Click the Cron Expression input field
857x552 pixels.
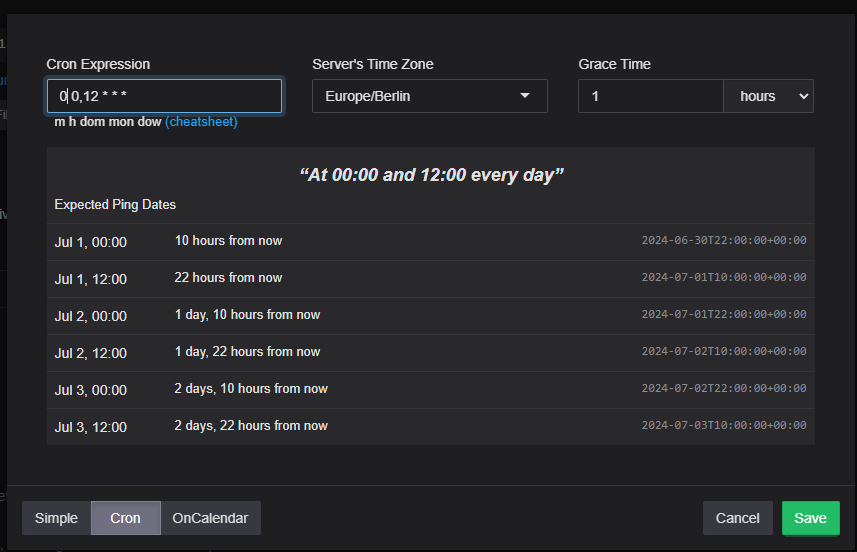(x=165, y=96)
